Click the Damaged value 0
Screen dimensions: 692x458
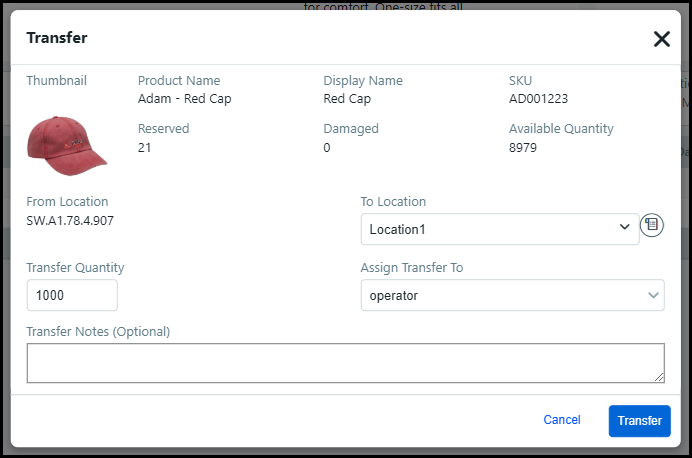pyautogui.click(x=327, y=147)
